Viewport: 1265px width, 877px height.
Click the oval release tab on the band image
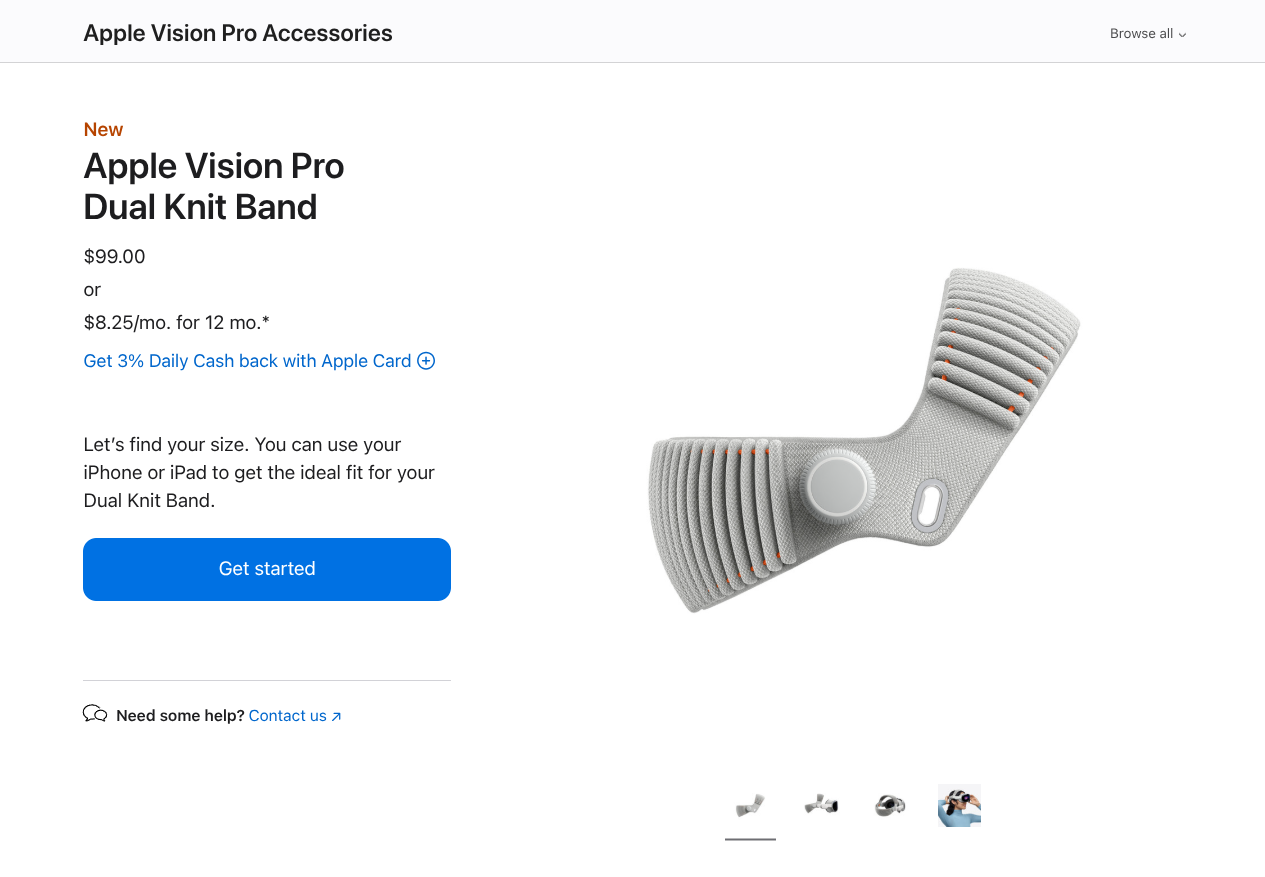[930, 506]
